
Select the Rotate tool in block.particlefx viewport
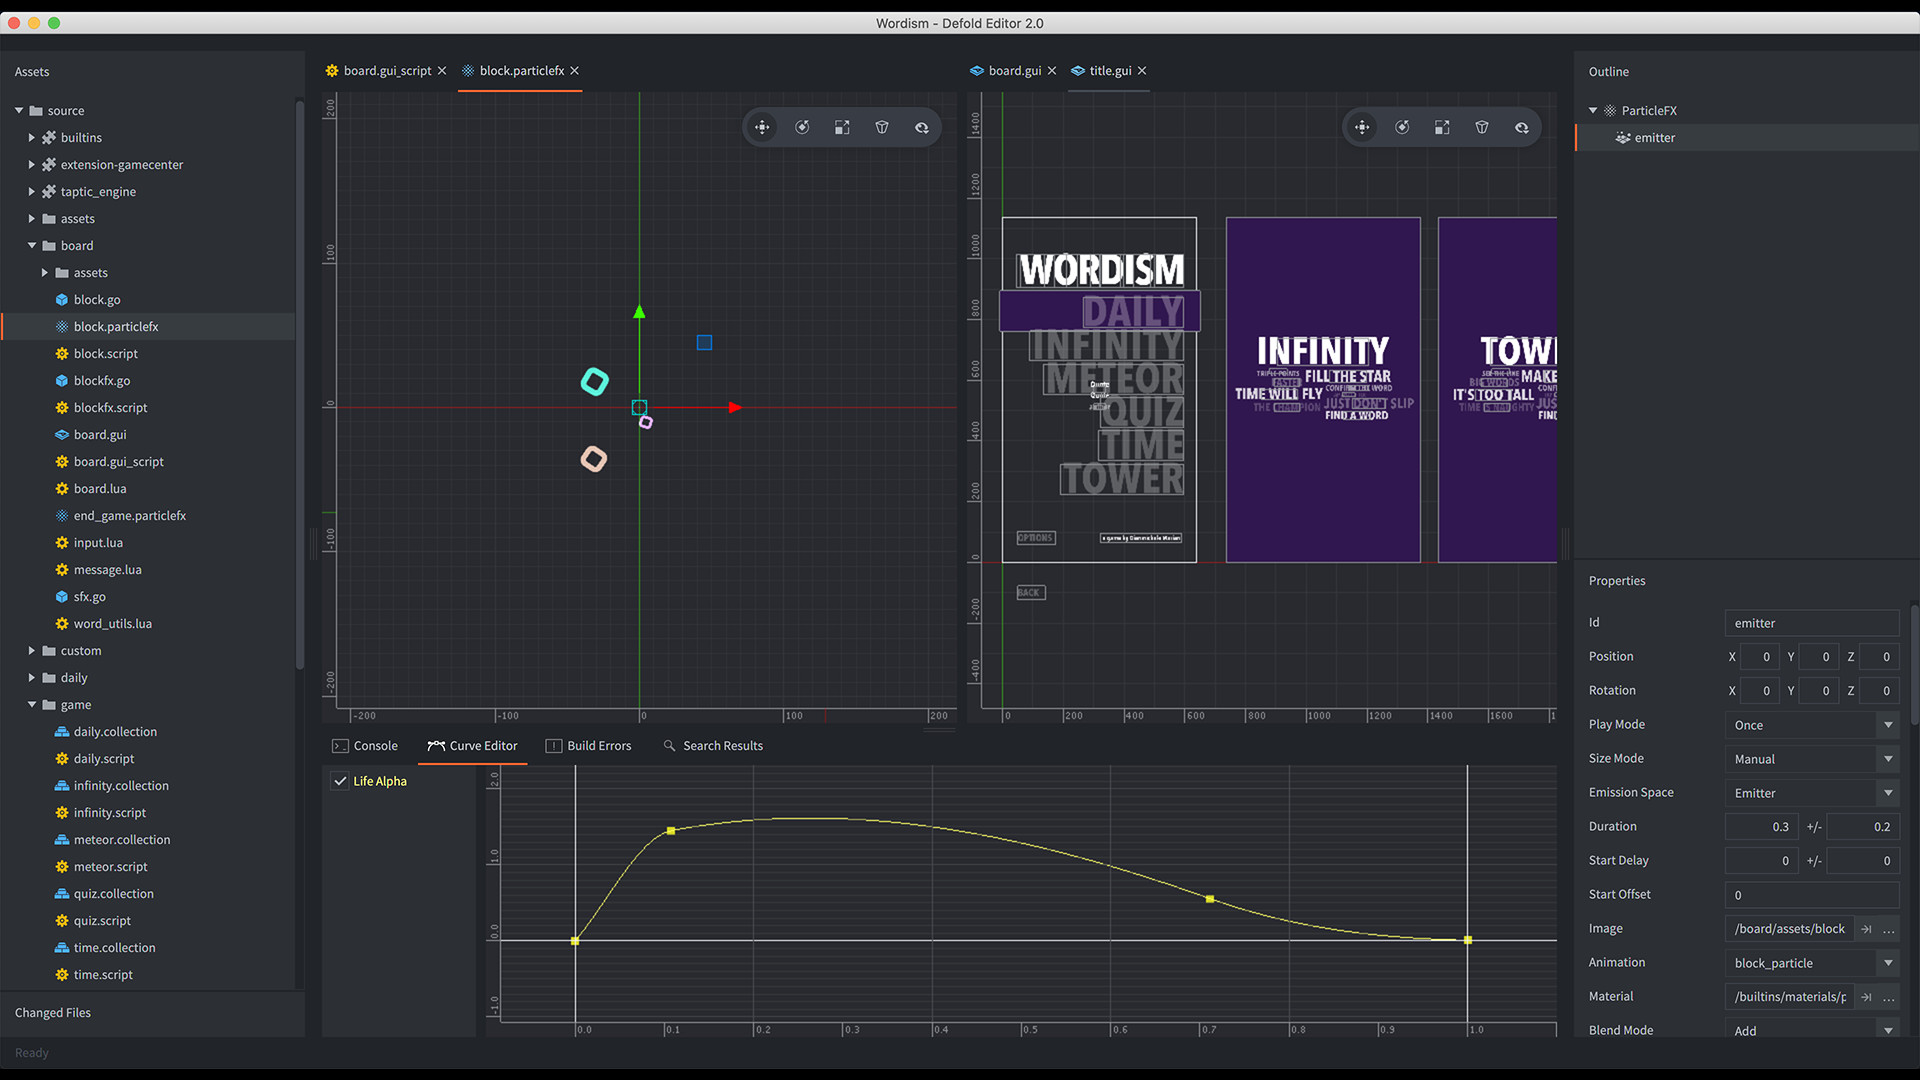click(802, 127)
